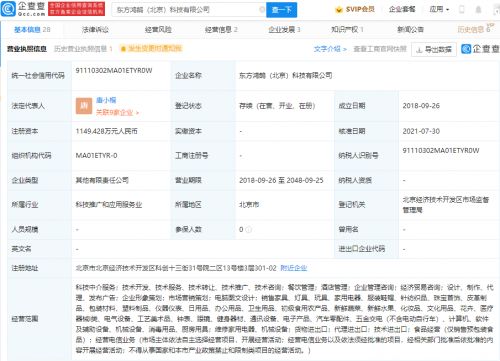Click the 注册地址 row label
This screenshot has width=500, height=361.
pos(25,268)
